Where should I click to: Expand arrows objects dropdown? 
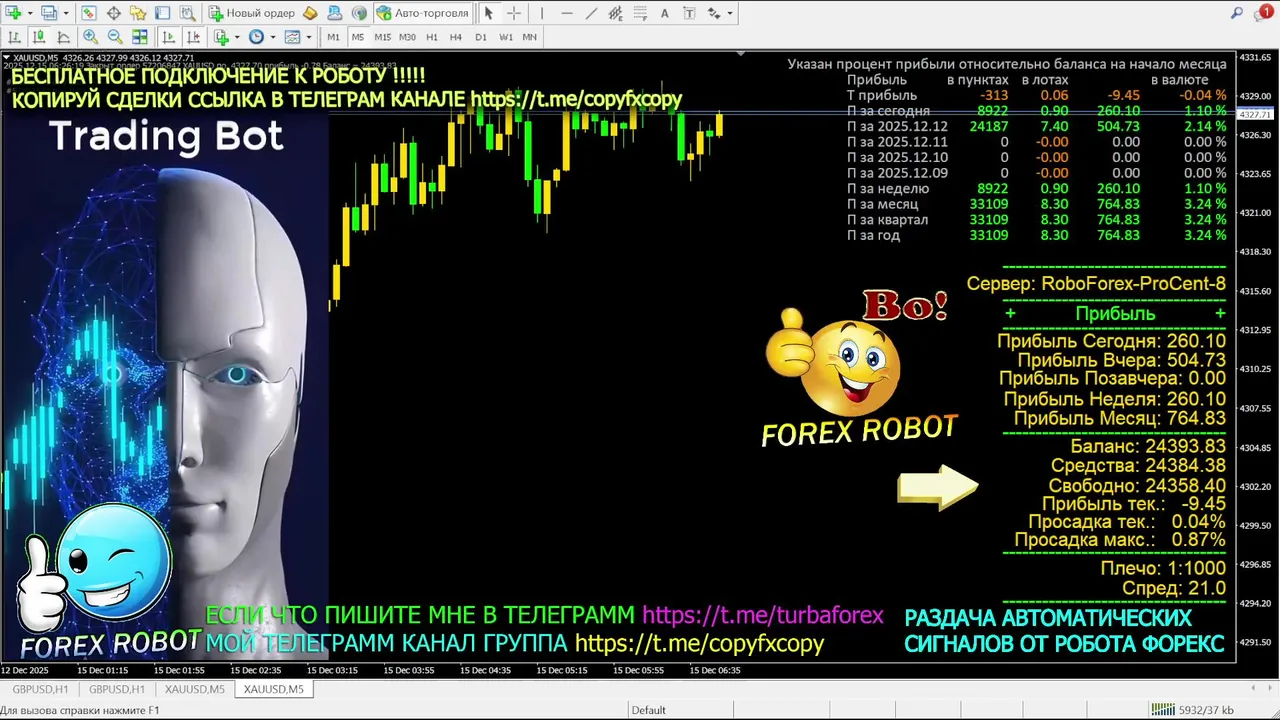[730, 13]
